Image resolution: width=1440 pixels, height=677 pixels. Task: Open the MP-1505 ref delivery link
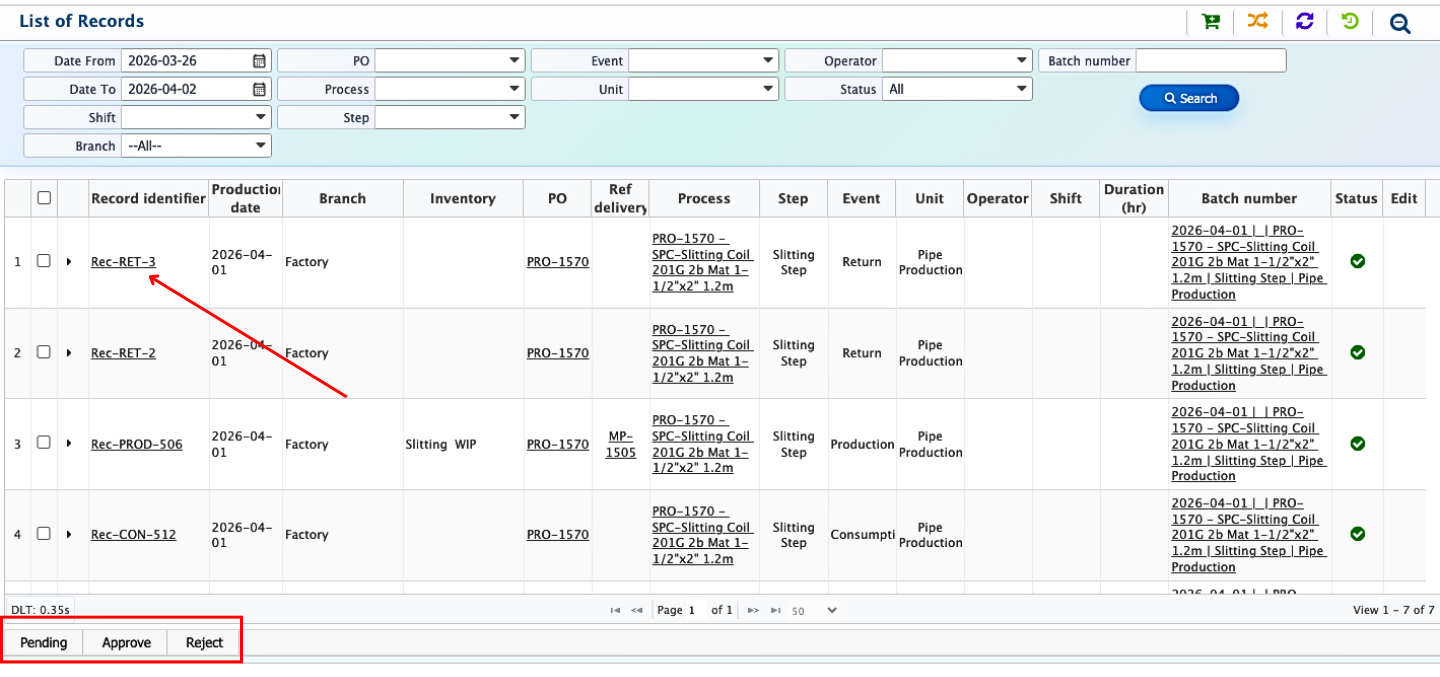point(620,444)
